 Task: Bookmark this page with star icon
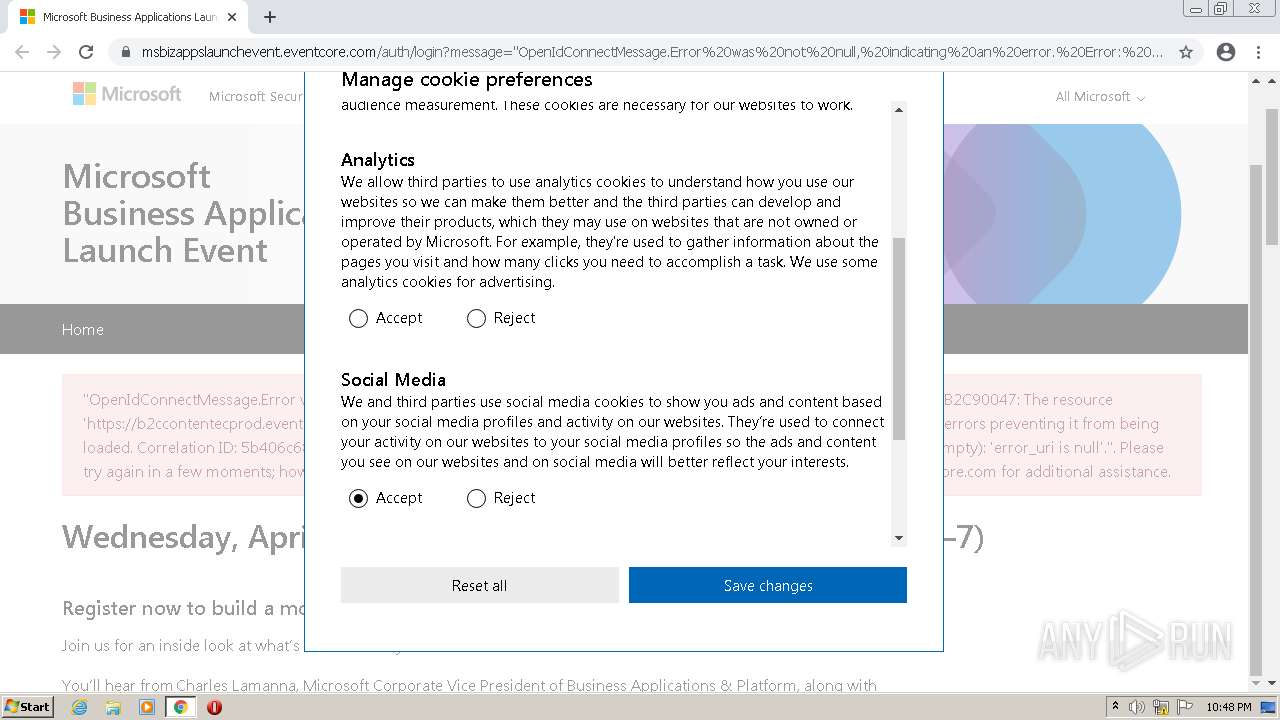click(1185, 52)
